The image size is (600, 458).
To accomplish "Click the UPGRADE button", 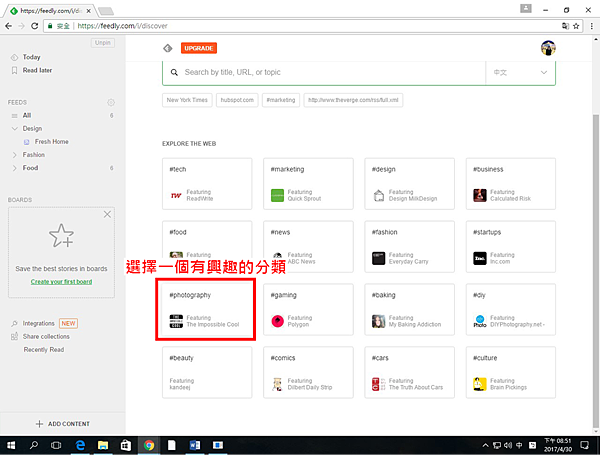I will coord(199,48).
